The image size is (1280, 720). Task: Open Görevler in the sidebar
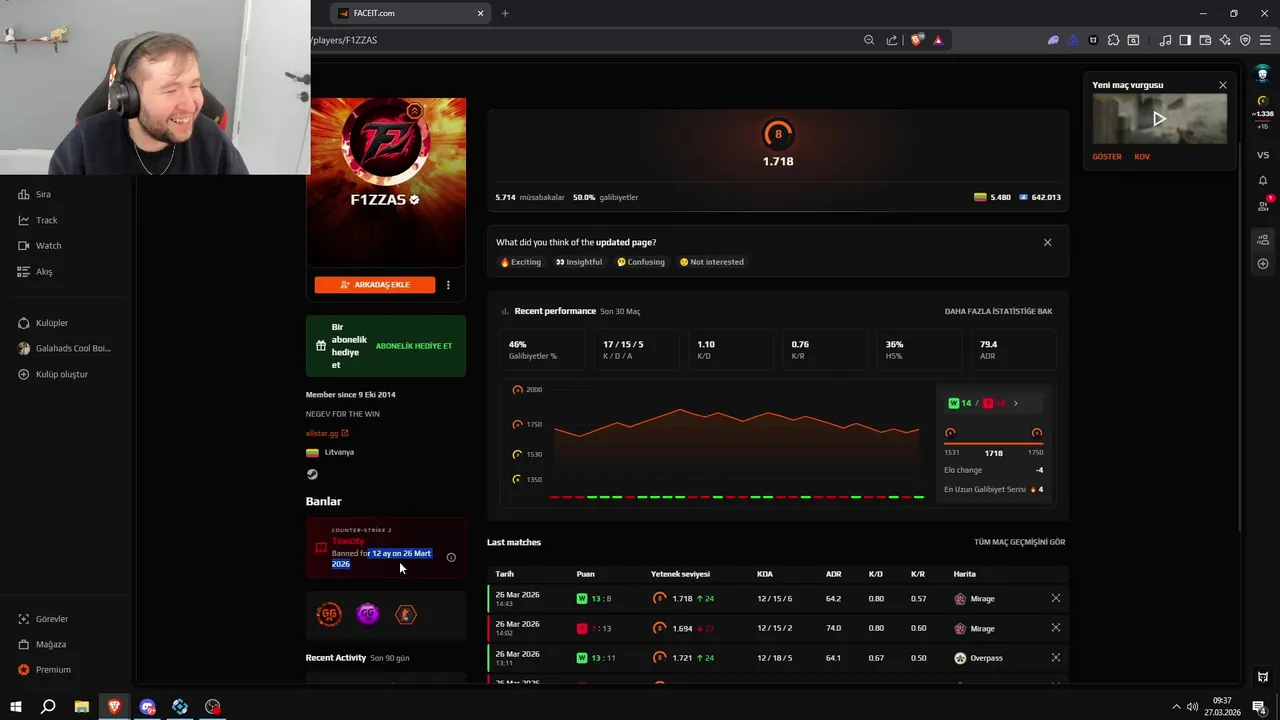pos(43,619)
